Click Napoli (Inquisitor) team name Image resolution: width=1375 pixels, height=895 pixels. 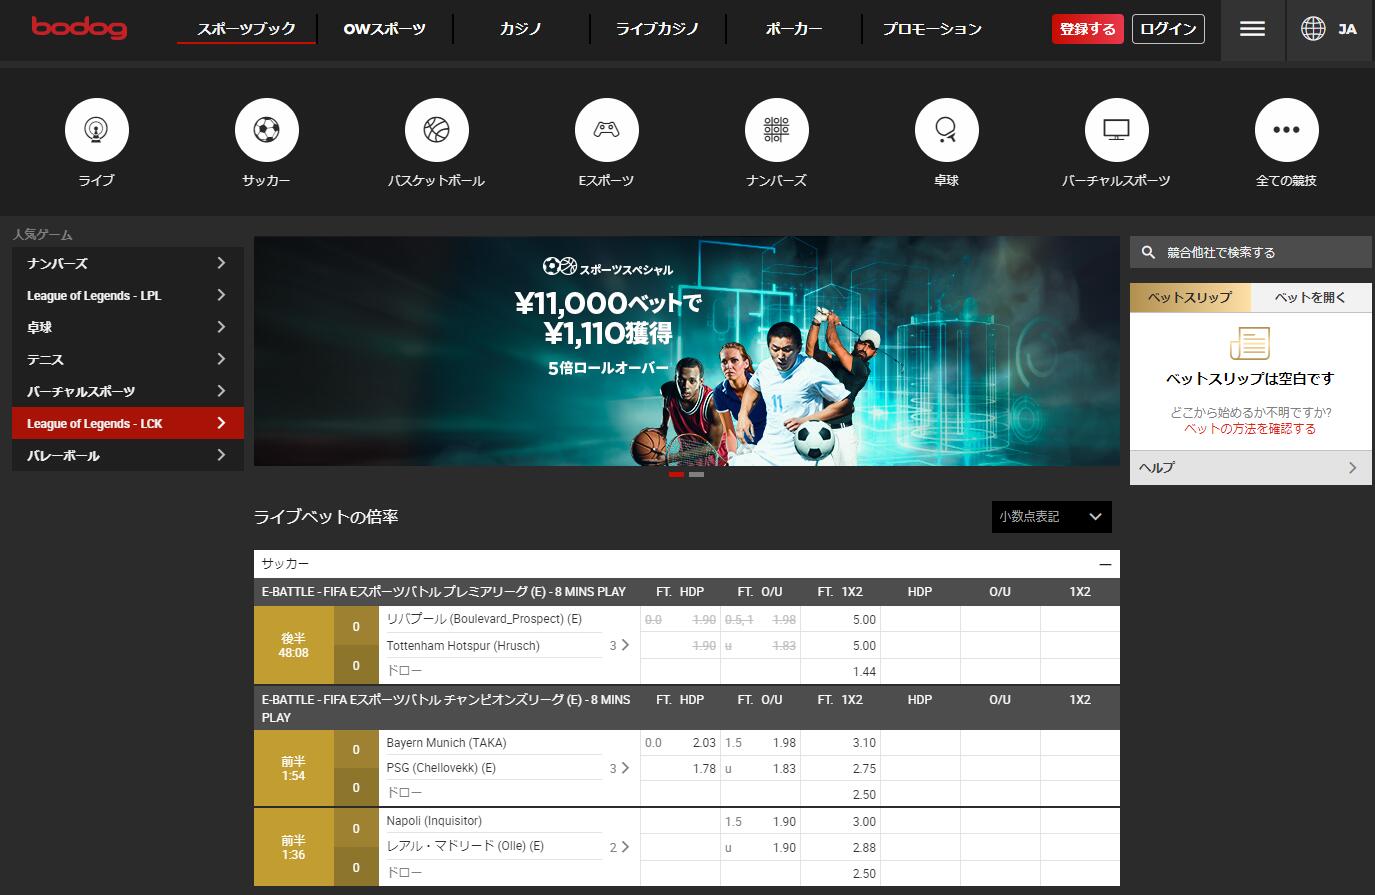(x=434, y=821)
